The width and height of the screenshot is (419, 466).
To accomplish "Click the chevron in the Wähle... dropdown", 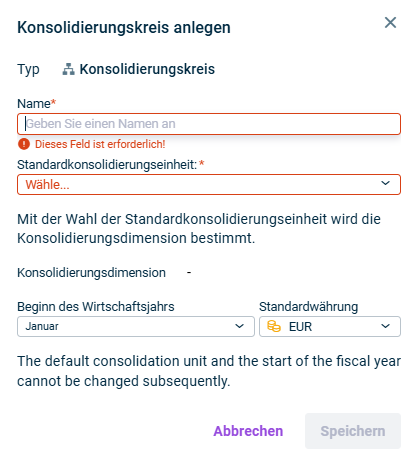I will click(385, 183).
